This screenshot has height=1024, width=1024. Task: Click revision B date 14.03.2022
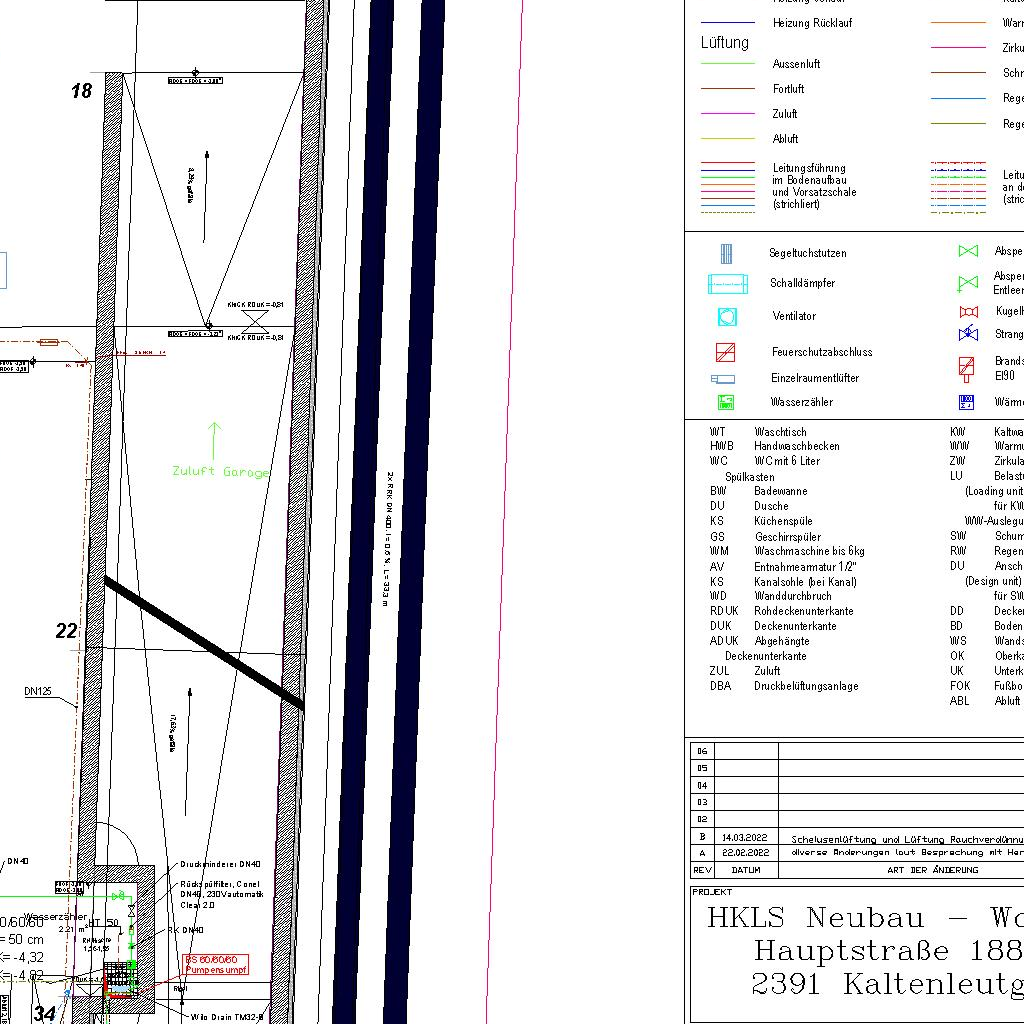(x=745, y=838)
